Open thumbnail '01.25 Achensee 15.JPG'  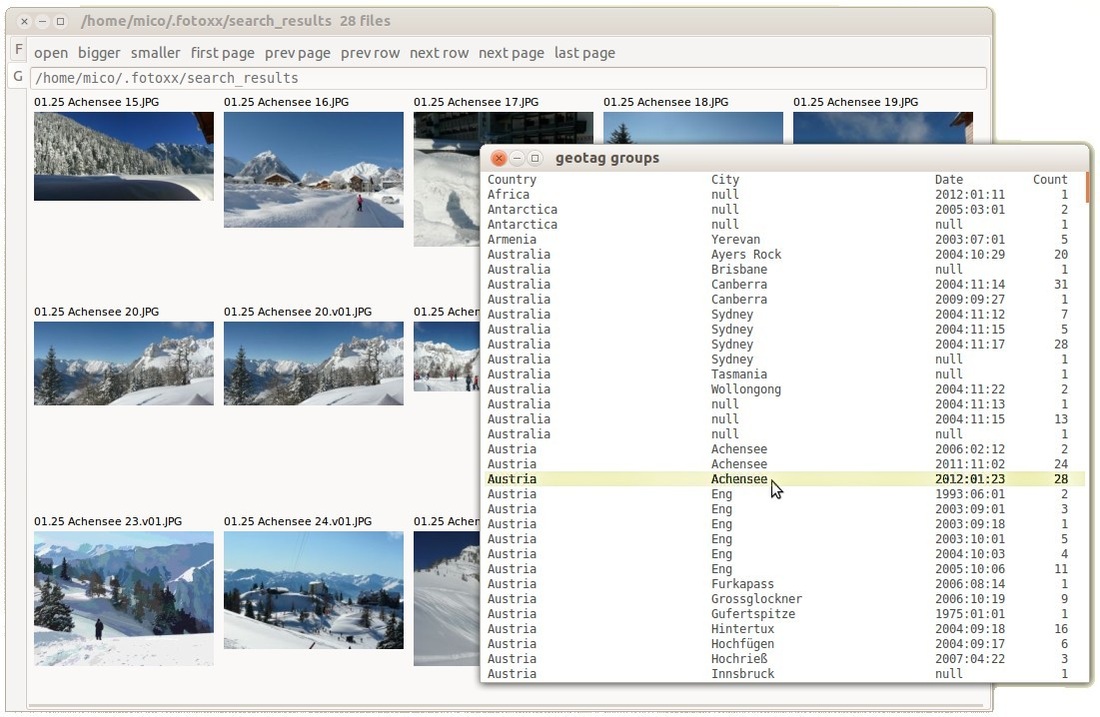click(x=123, y=156)
